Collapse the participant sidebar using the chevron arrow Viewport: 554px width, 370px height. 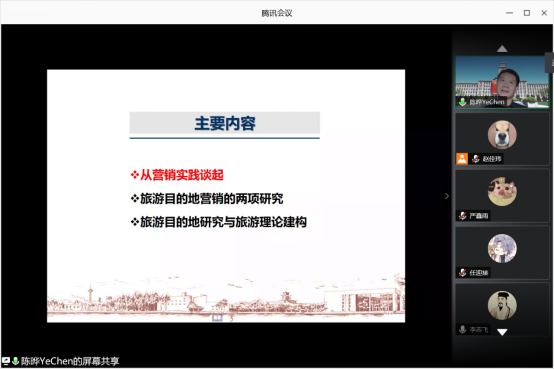tap(447, 196)
